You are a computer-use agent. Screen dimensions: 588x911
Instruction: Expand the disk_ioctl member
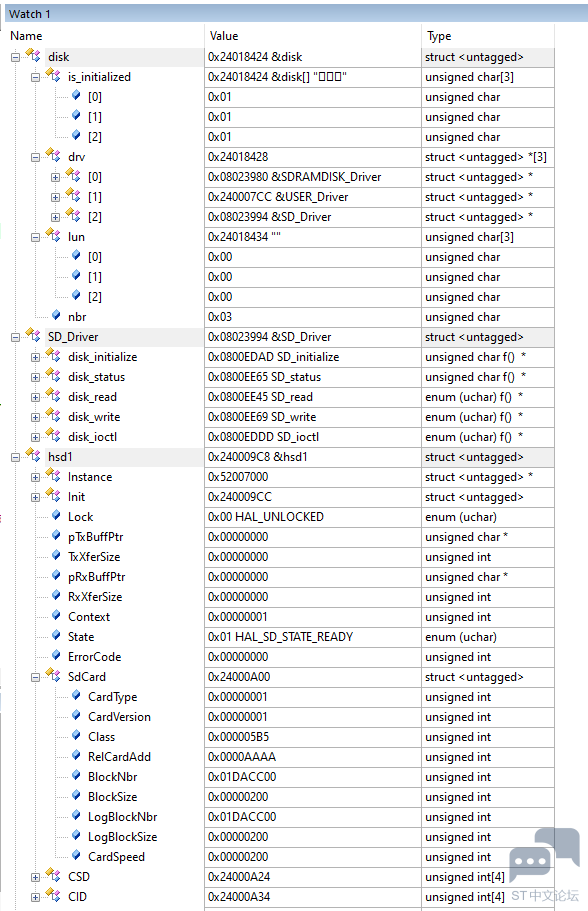35,437
